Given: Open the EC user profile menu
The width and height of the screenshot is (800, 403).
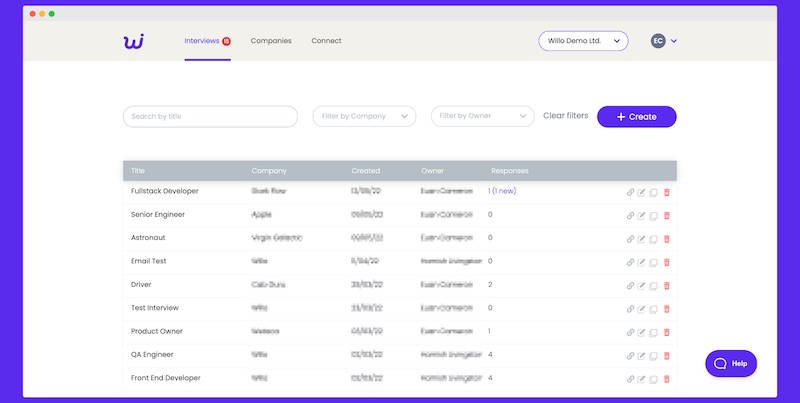Looking at the screenshot, I should [664, 41].
